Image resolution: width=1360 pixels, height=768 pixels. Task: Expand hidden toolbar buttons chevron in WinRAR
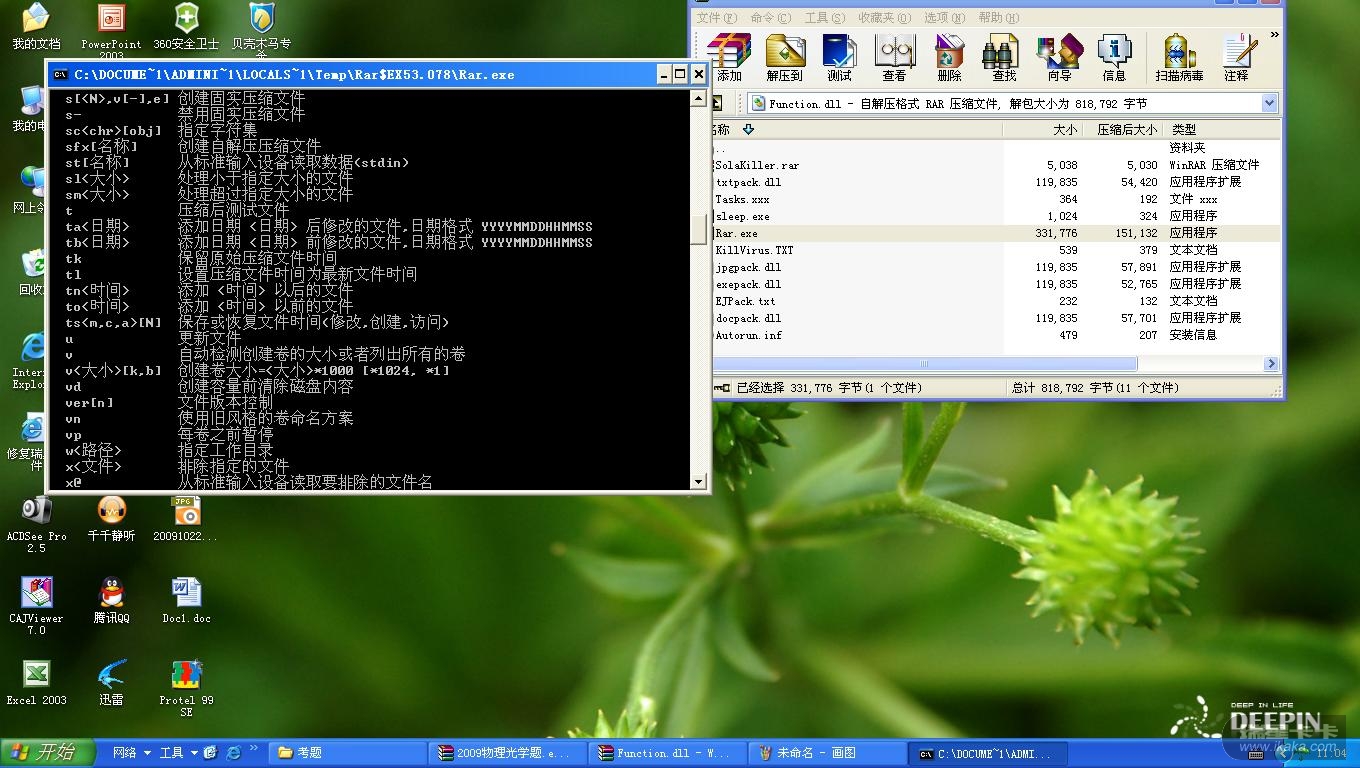1274,35
